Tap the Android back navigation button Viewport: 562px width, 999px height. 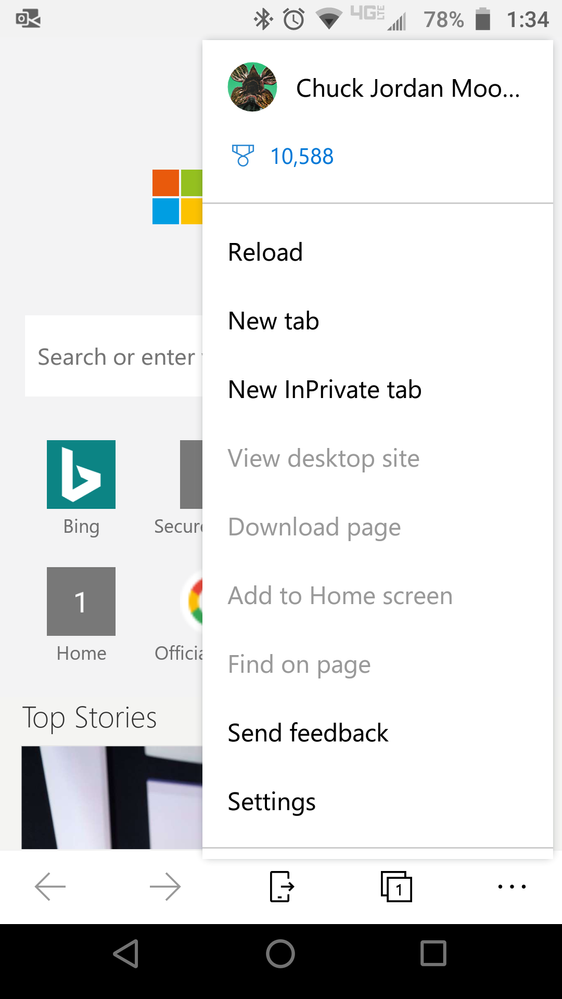(126, 954)
